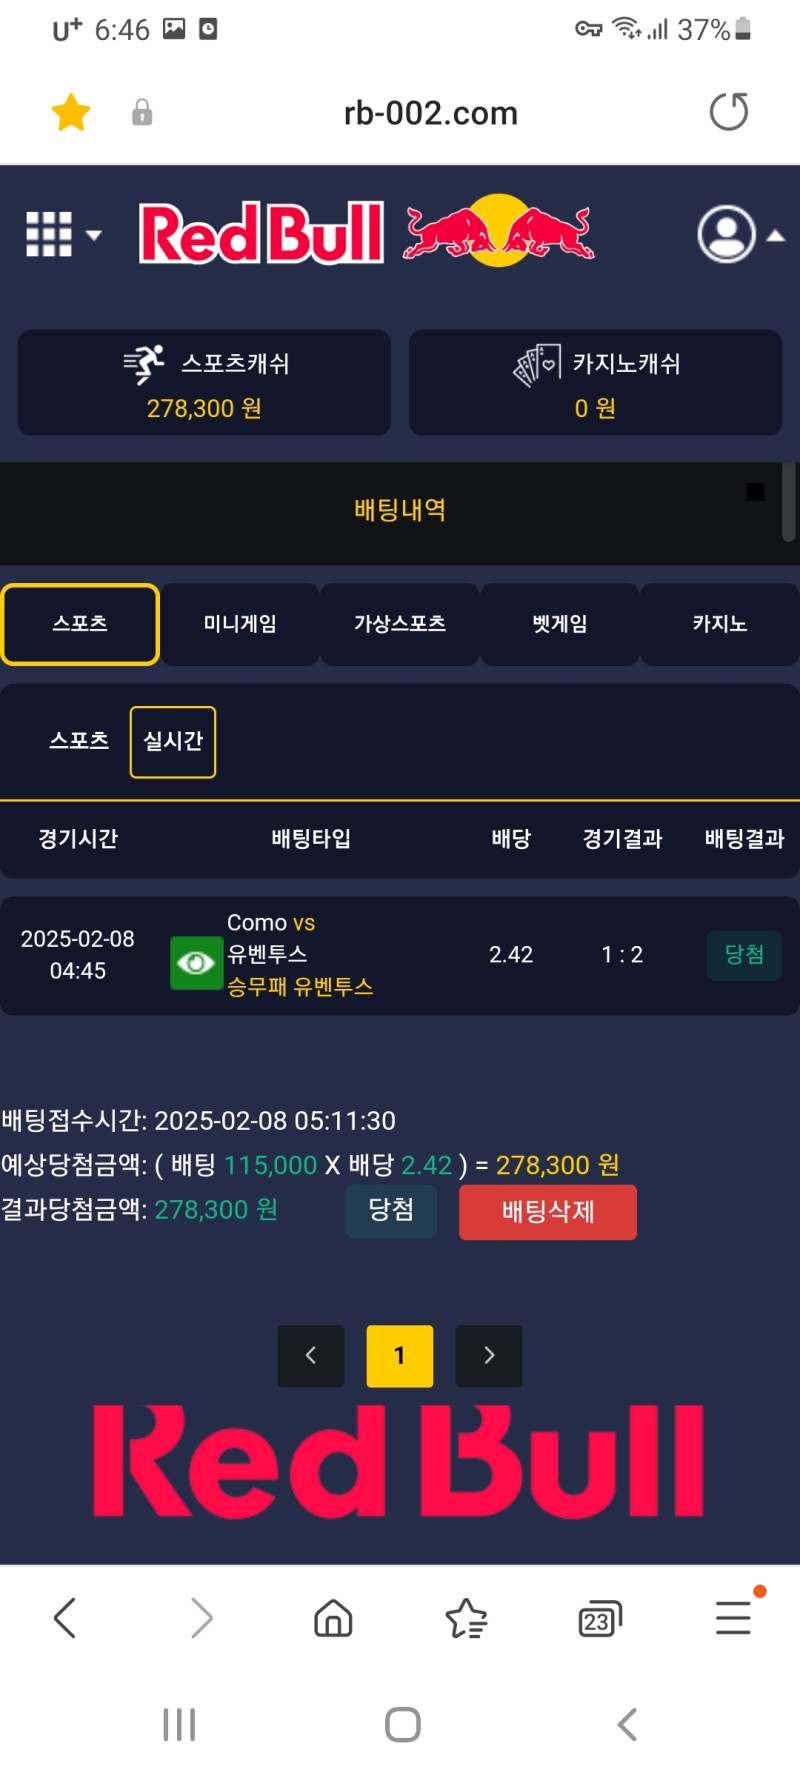Image resolution: width=800 pixels, height=1778 pixels.
Task: Tap the yellow bookmark star icon
Action: pyautogui.click(x=71, y=112)
